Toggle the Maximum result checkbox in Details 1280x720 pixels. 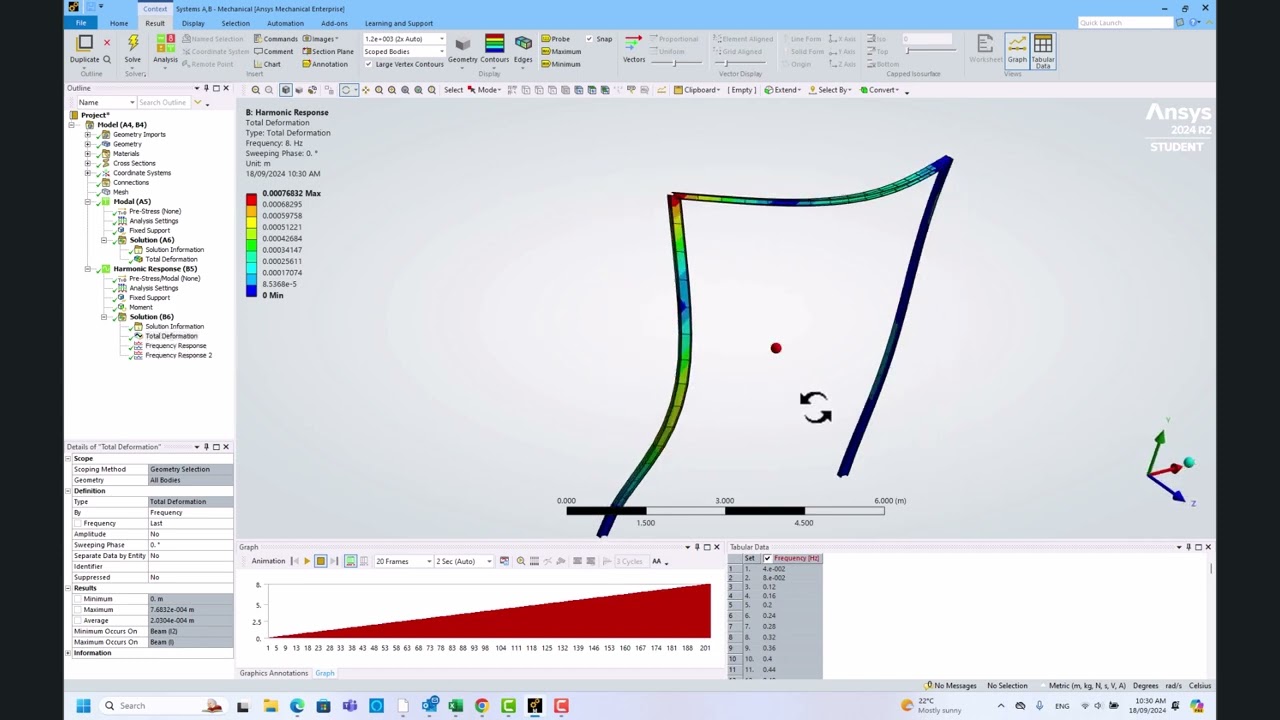tap(77, 610)
